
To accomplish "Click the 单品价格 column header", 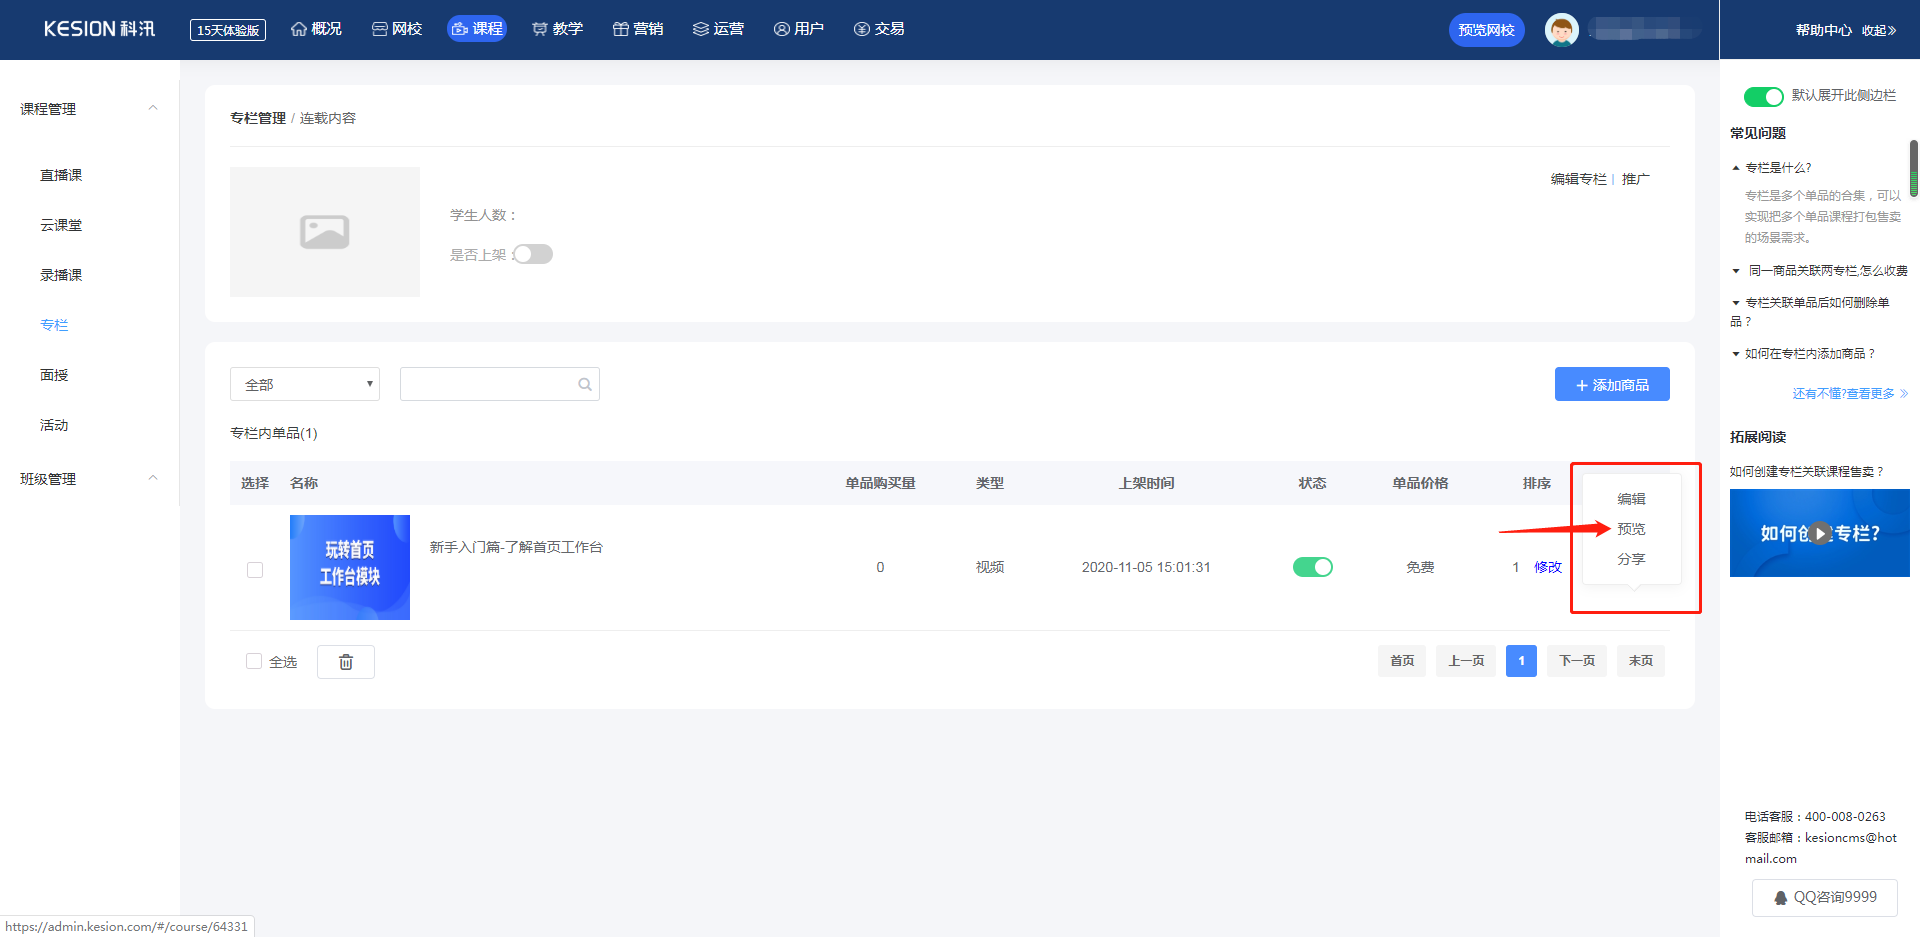I will coord(1420,483).
